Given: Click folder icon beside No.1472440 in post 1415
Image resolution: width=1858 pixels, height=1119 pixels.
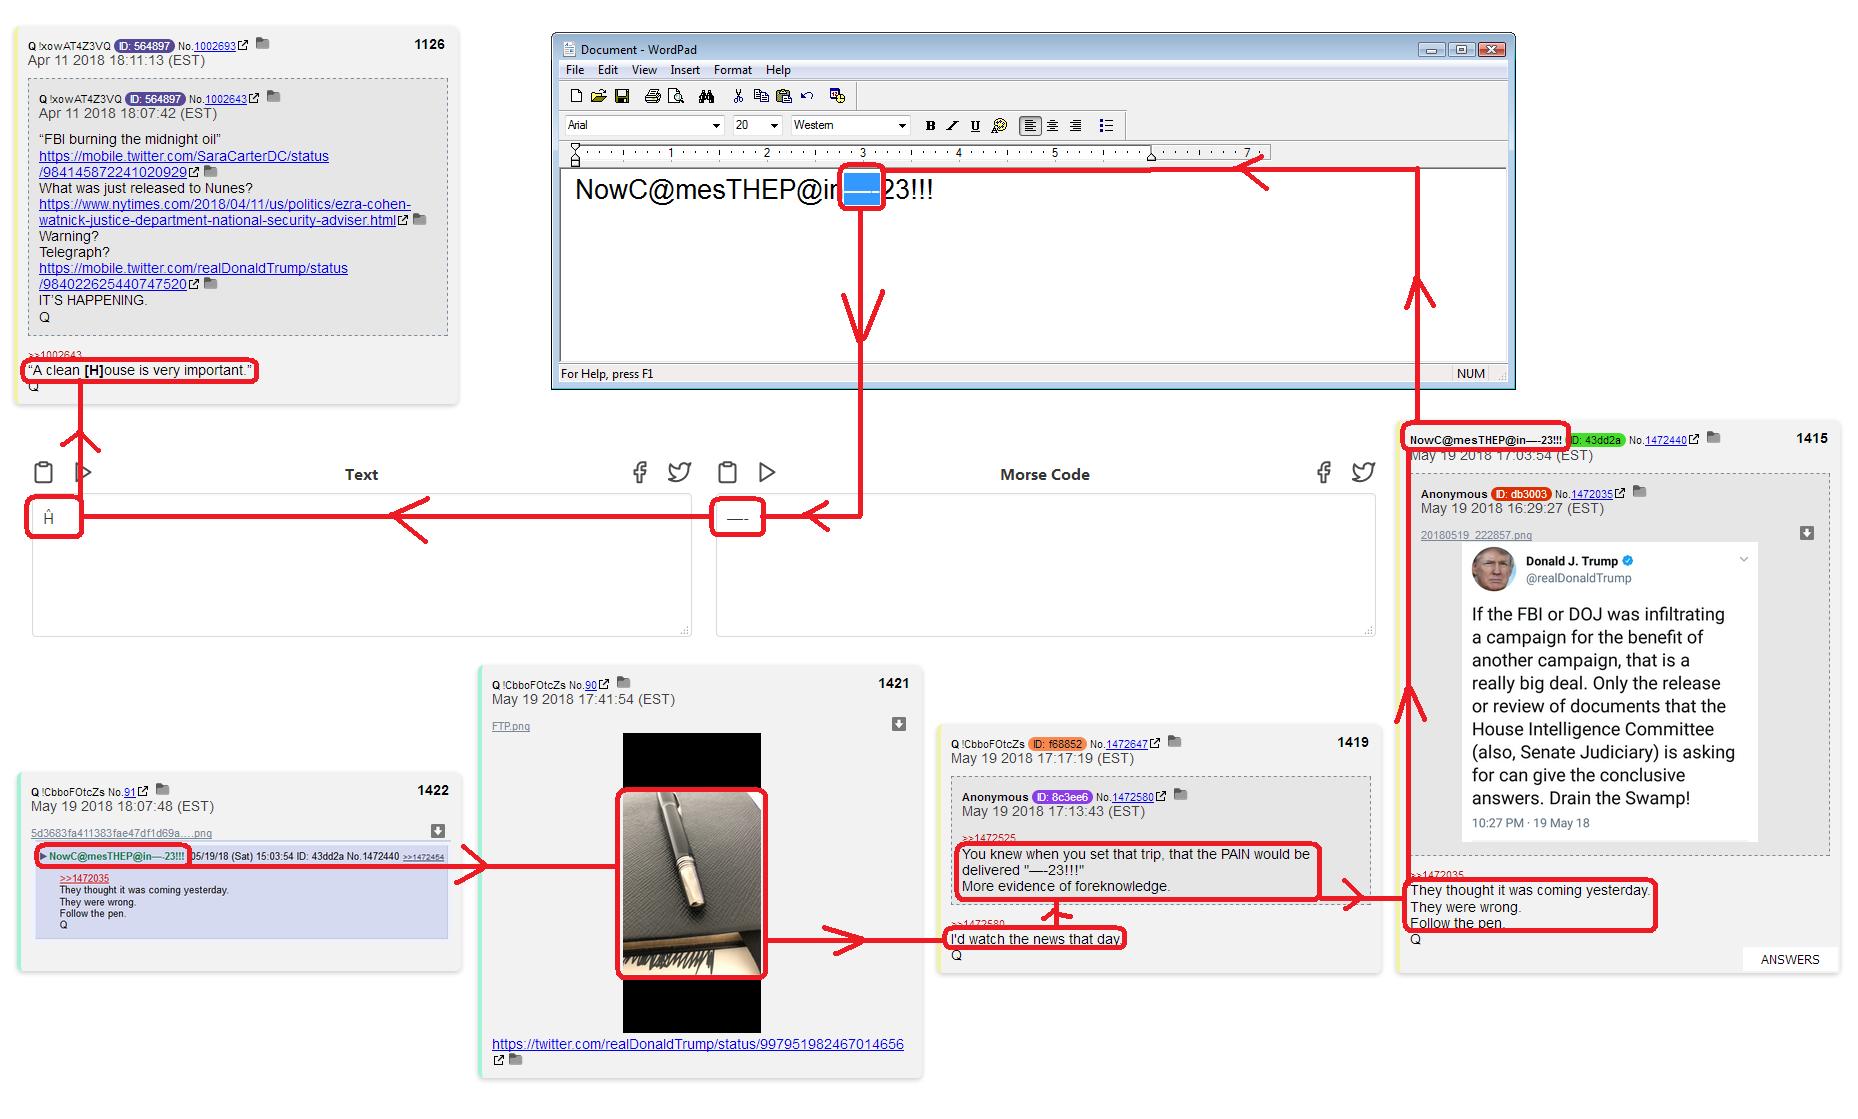Looking at the screenshot, I should [x=1713, y=438].
